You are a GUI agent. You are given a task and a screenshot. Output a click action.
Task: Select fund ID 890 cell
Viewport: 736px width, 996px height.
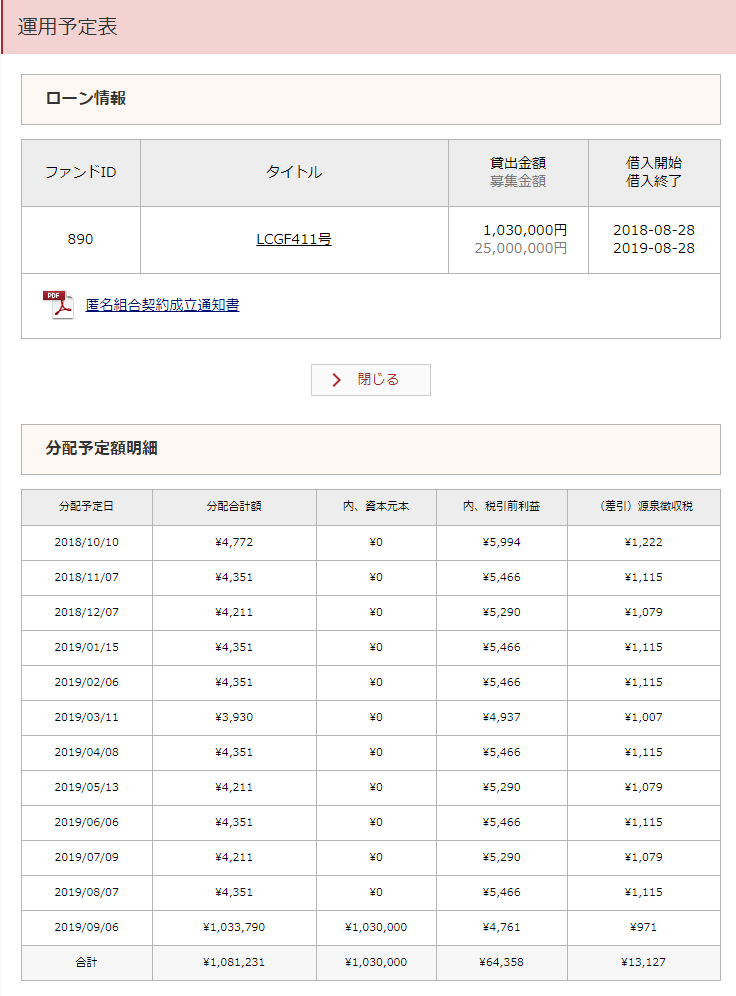click(81, 239)
